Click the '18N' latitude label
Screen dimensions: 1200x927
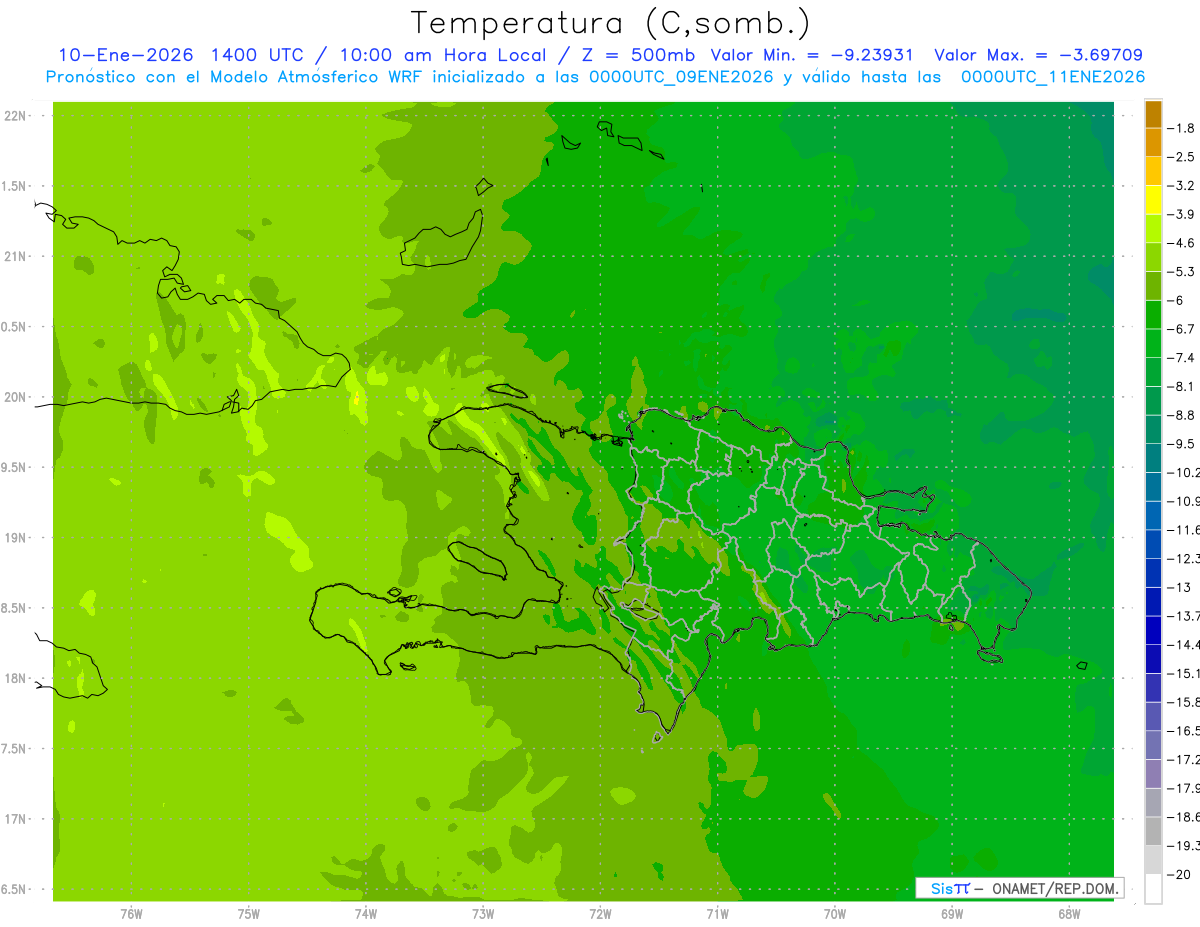pos(16,679)
